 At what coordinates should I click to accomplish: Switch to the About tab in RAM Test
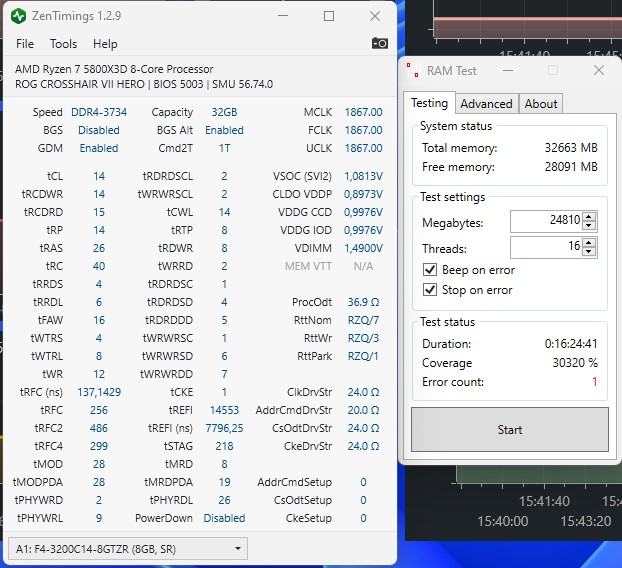[541, 104]
